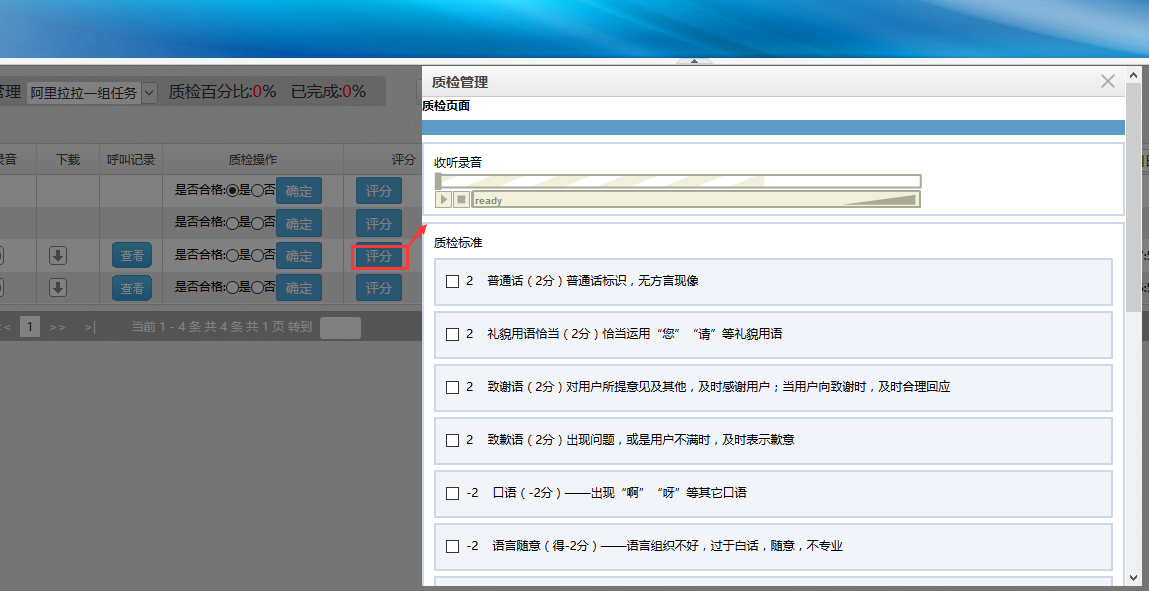
Task: Confirm first row with 确定 button
Action: (298, 191)
